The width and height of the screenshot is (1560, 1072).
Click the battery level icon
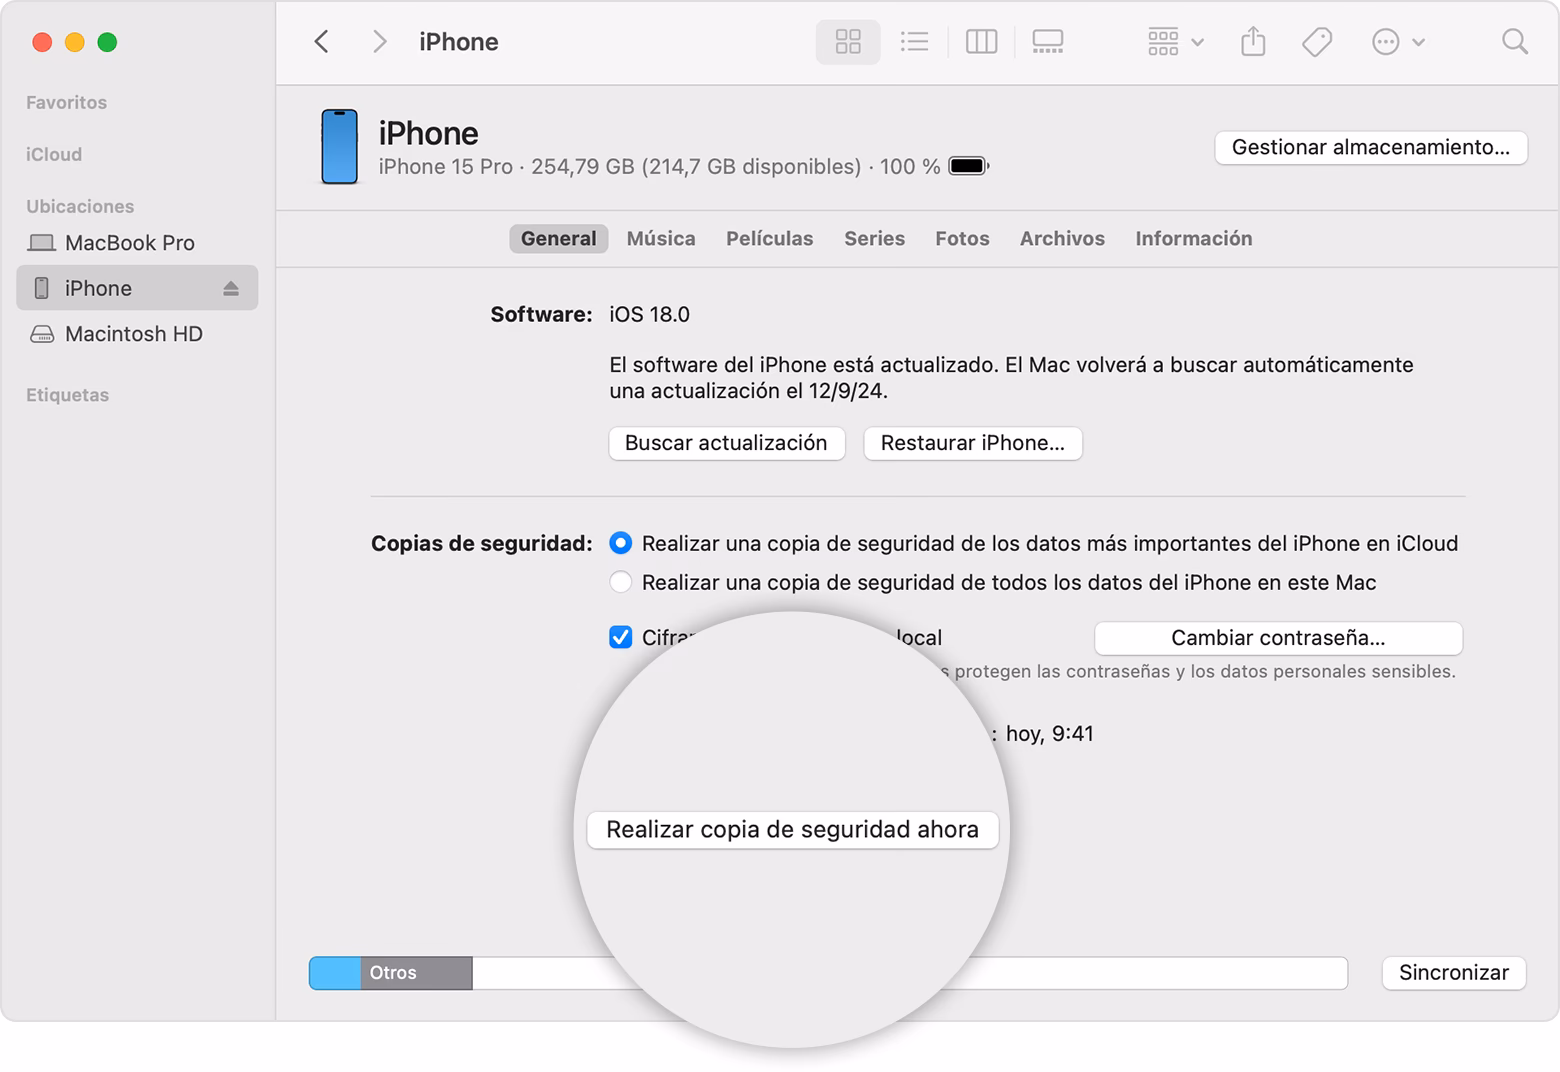pyautogui.click(x=968, y=166)
